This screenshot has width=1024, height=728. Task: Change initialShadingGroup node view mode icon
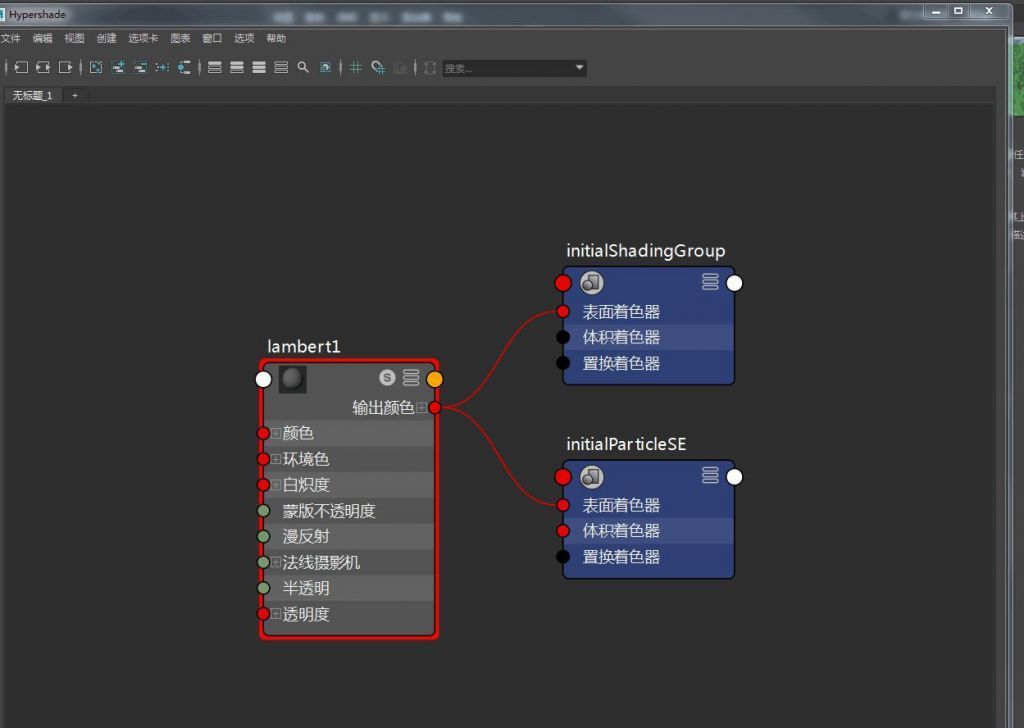coord(710,282)
